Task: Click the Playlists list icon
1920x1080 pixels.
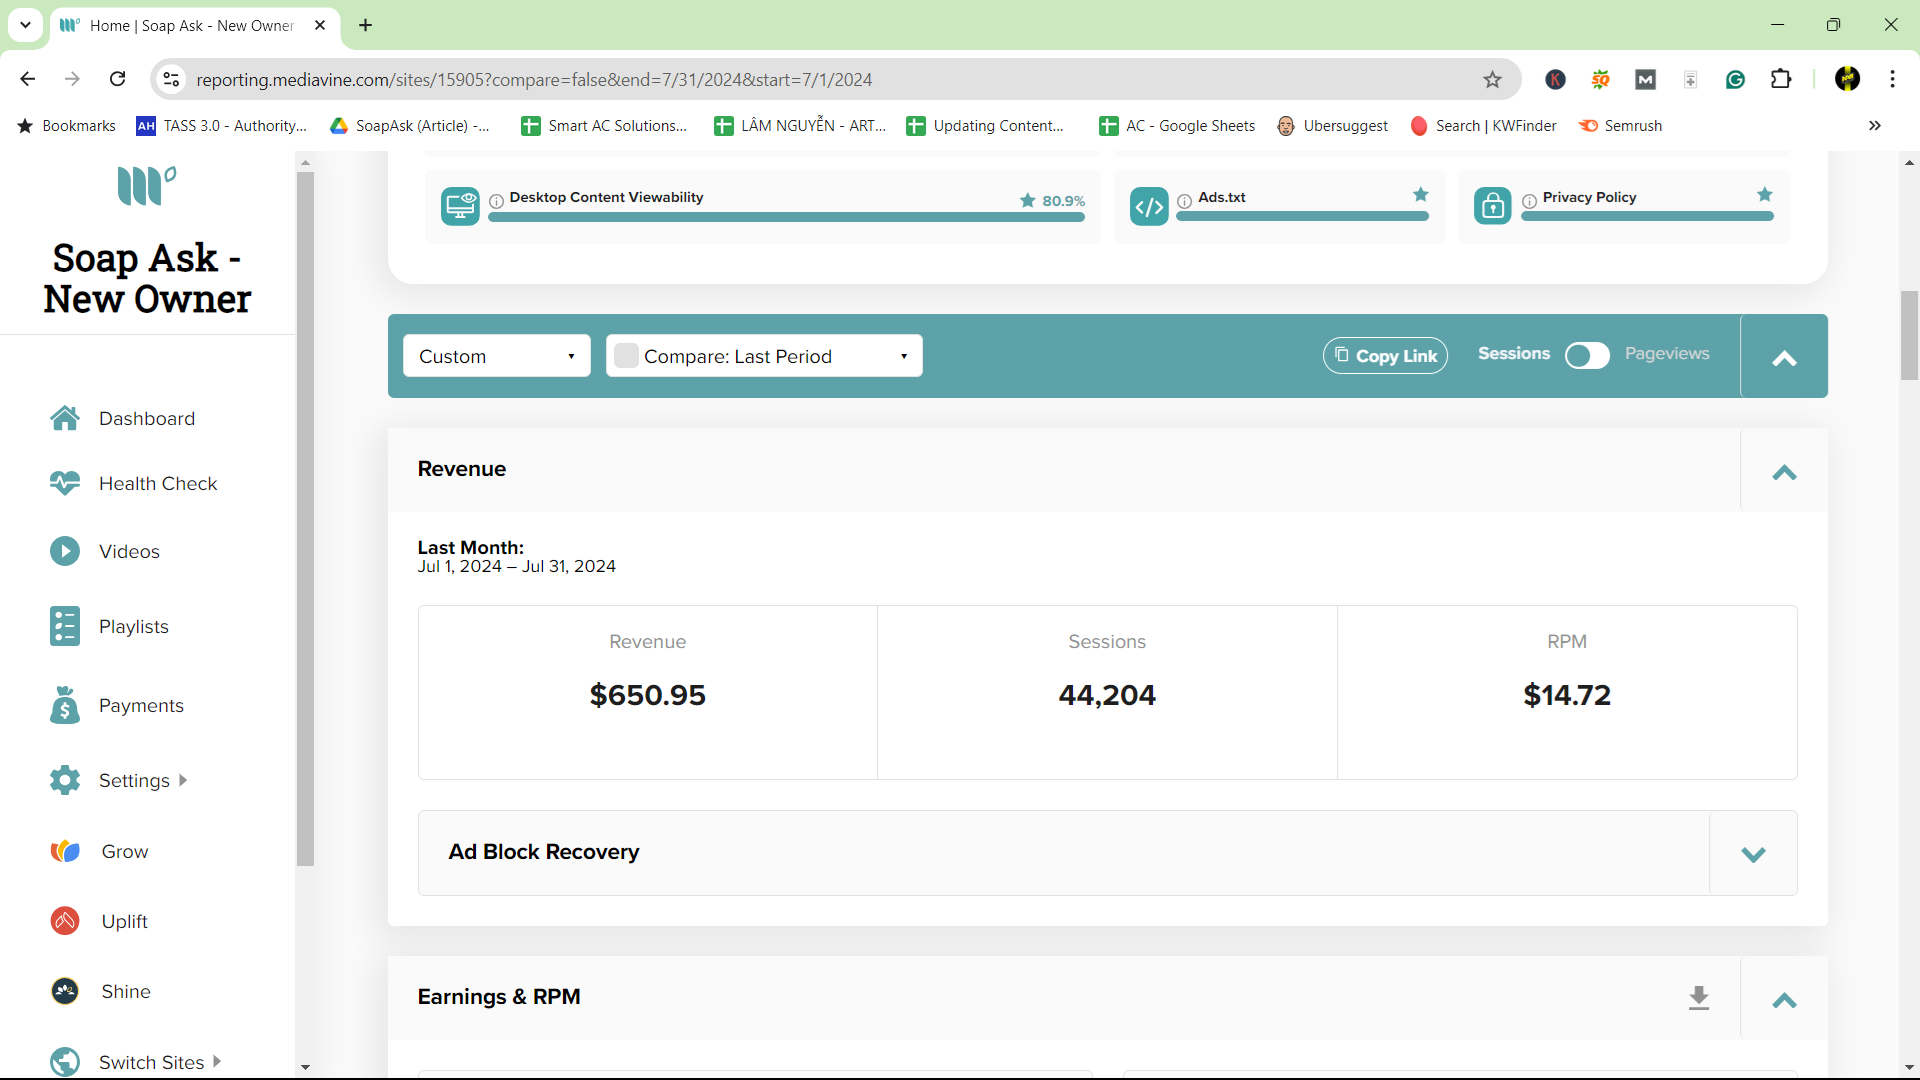Action: tap(65, 626)
